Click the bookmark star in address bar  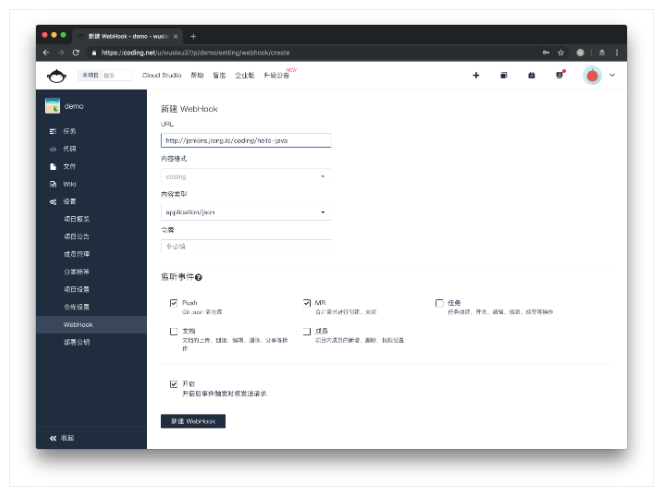561,53
